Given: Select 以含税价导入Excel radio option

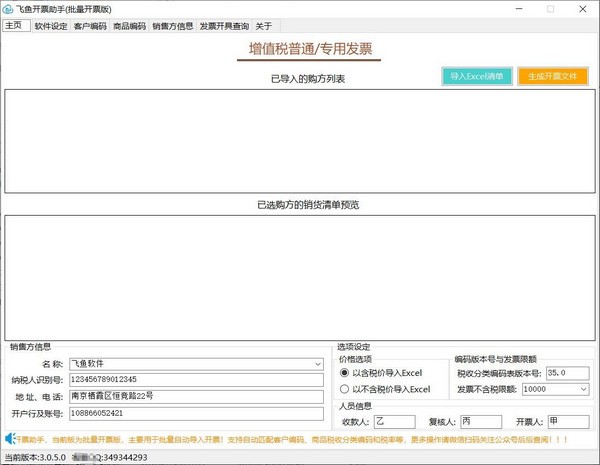Looking at the screenshot, I should tap(345, 373).
